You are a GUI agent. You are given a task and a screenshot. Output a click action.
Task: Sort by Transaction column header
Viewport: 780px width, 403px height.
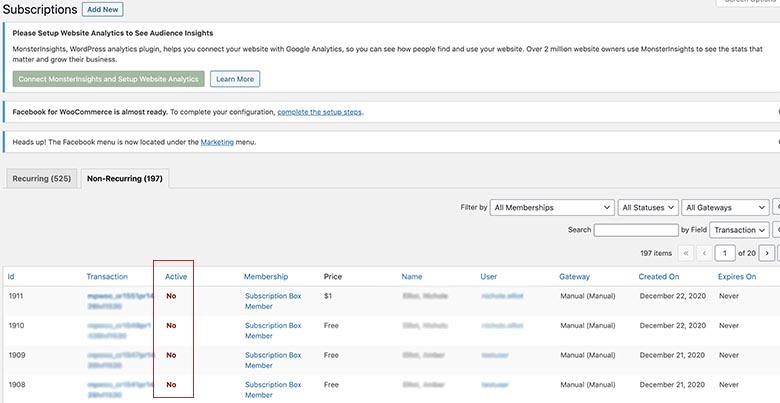tap(107, 277)
